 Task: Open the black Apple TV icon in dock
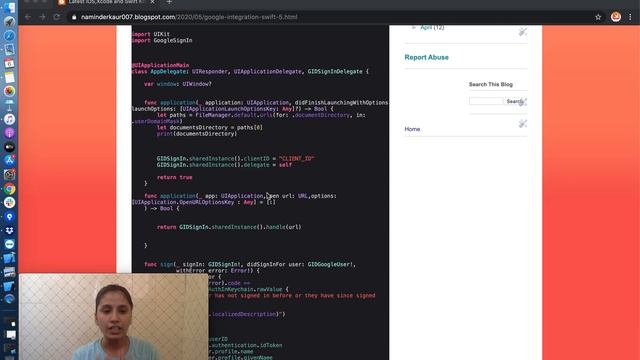pos(9,147)
